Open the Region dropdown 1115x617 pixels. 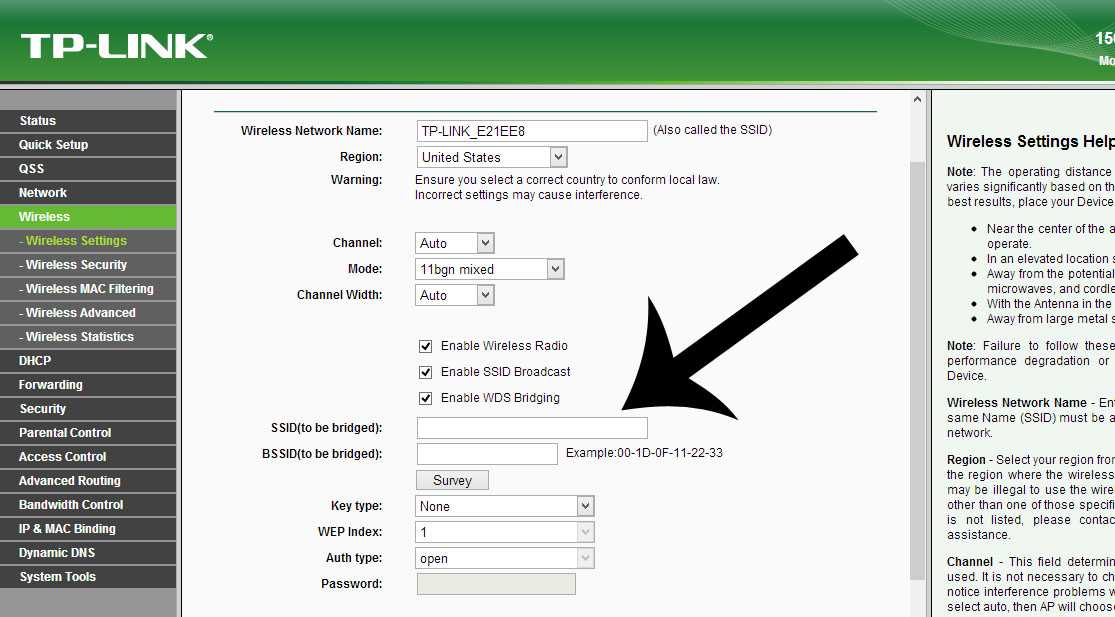pos(491,157)
